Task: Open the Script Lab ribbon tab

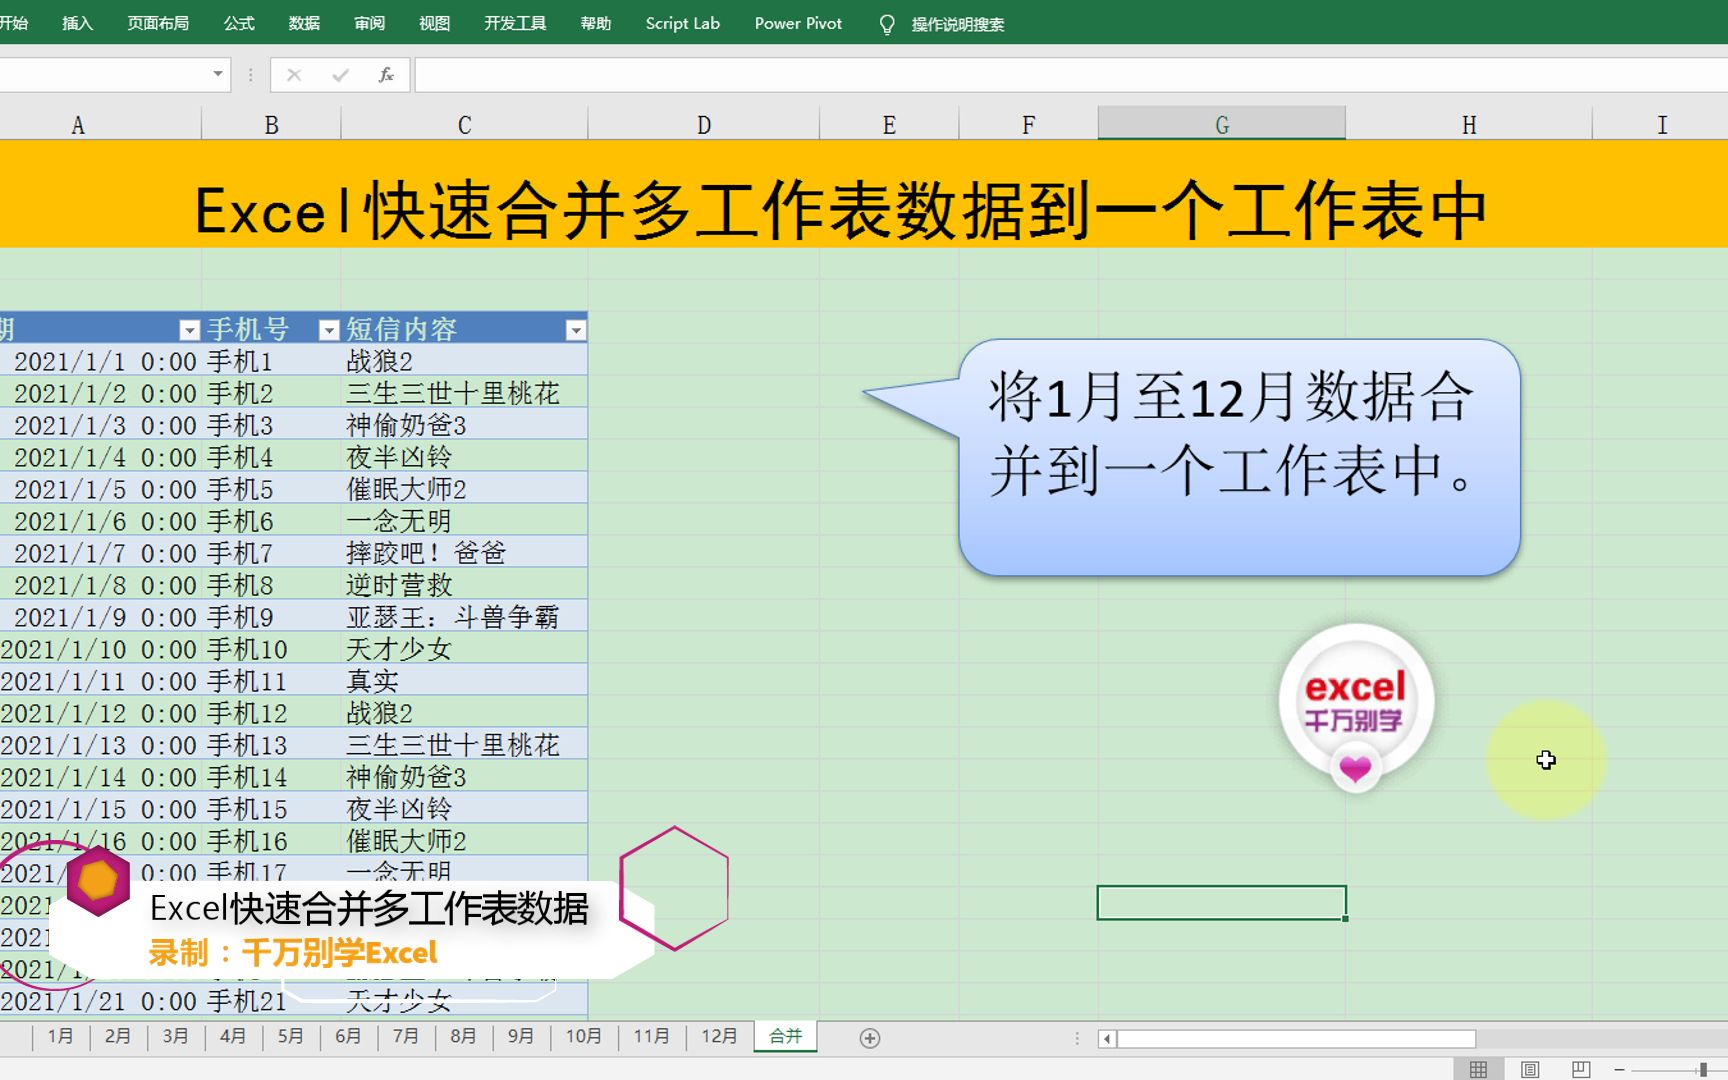Action: 683,23
